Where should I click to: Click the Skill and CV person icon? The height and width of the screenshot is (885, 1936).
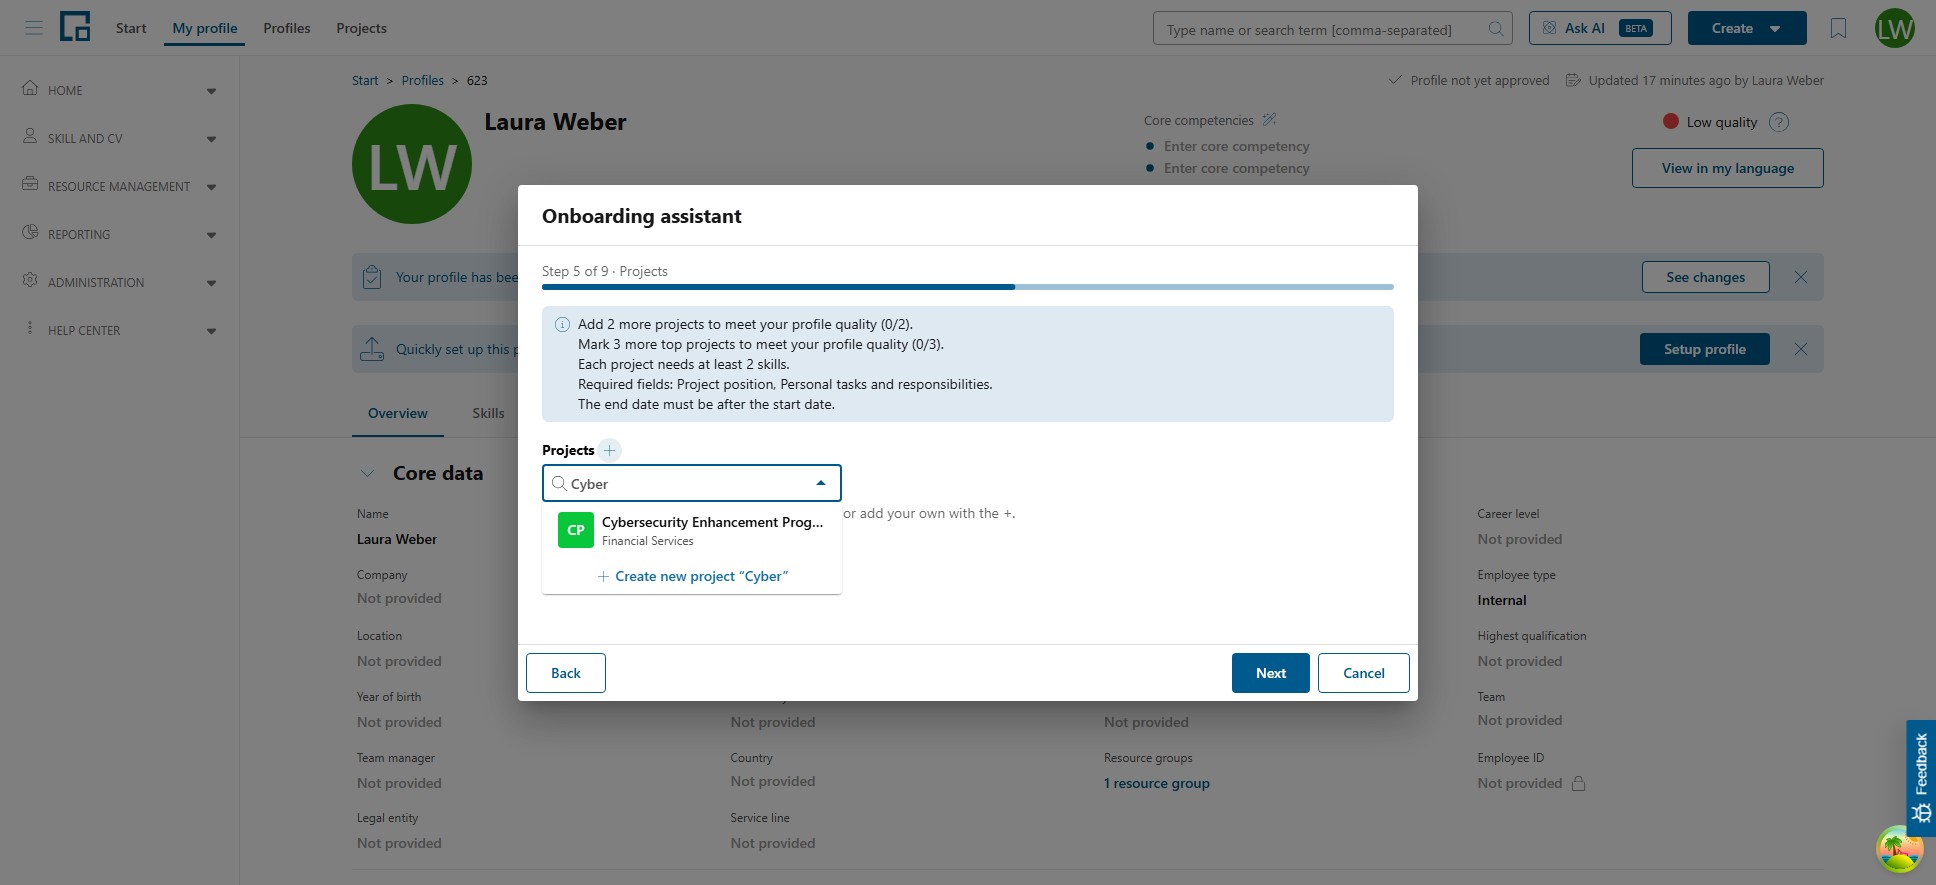coord(30,136)
